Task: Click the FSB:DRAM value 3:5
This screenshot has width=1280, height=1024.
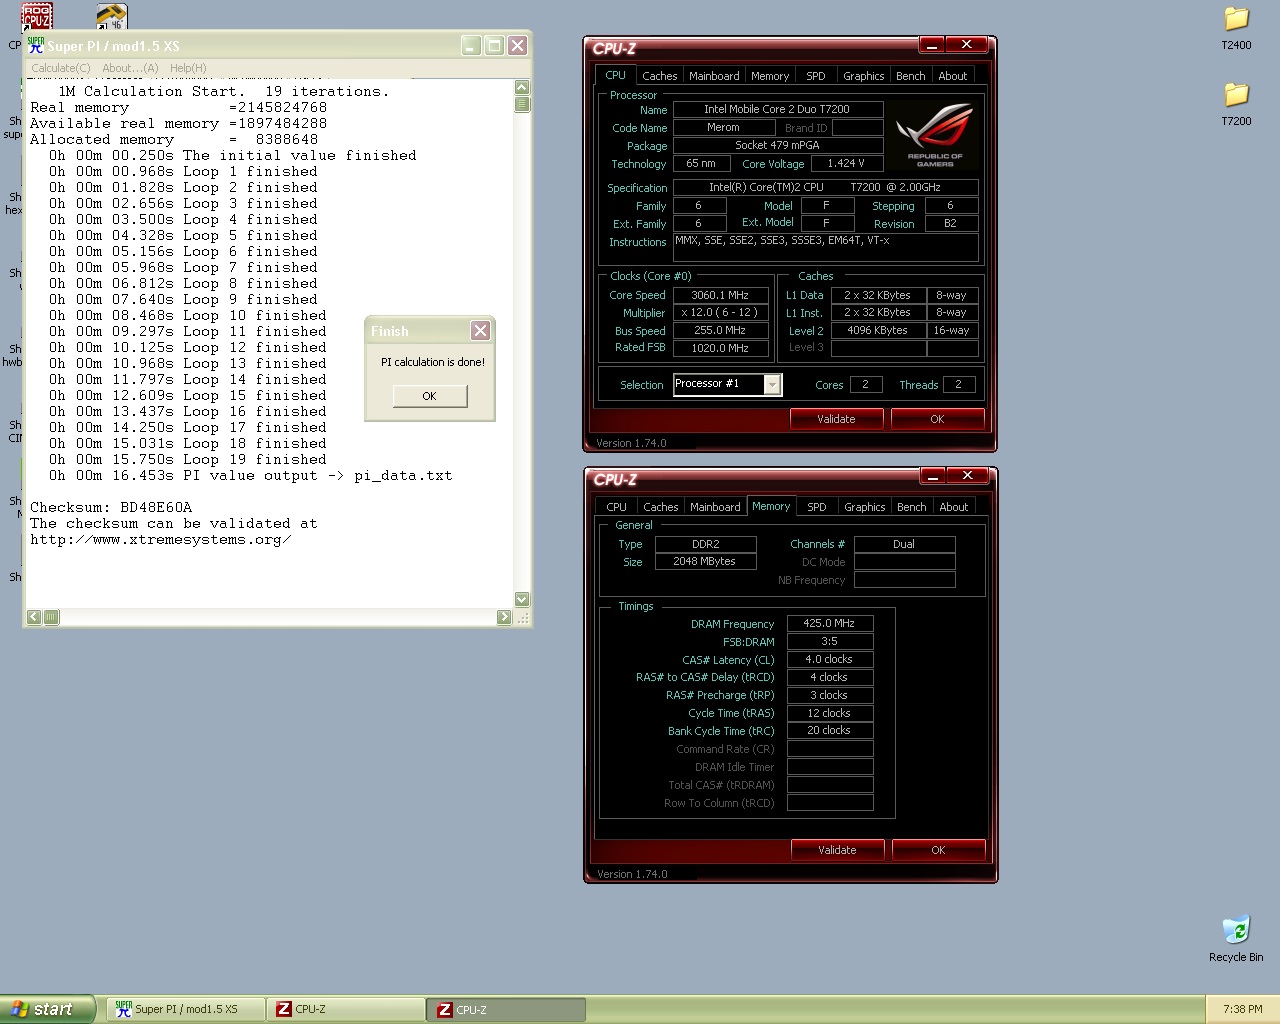Action: pos(830,641)
